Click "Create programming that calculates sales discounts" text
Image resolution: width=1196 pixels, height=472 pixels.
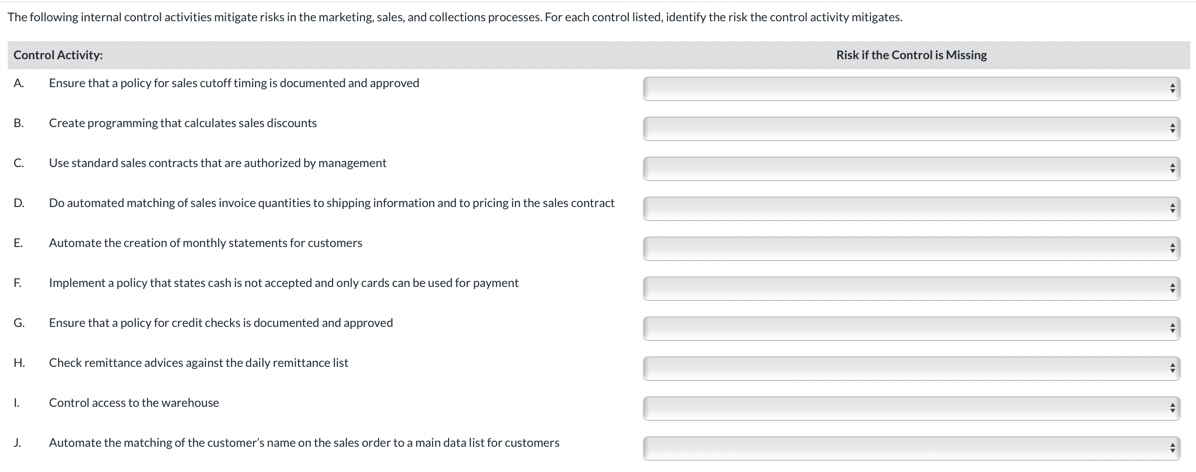pyautogui.click(x=183, y=123)
